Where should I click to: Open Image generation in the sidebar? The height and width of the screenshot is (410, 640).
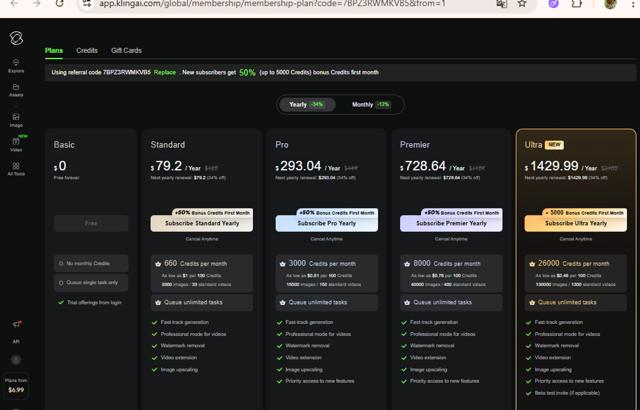pyautogui.click(x=16, y=120)
